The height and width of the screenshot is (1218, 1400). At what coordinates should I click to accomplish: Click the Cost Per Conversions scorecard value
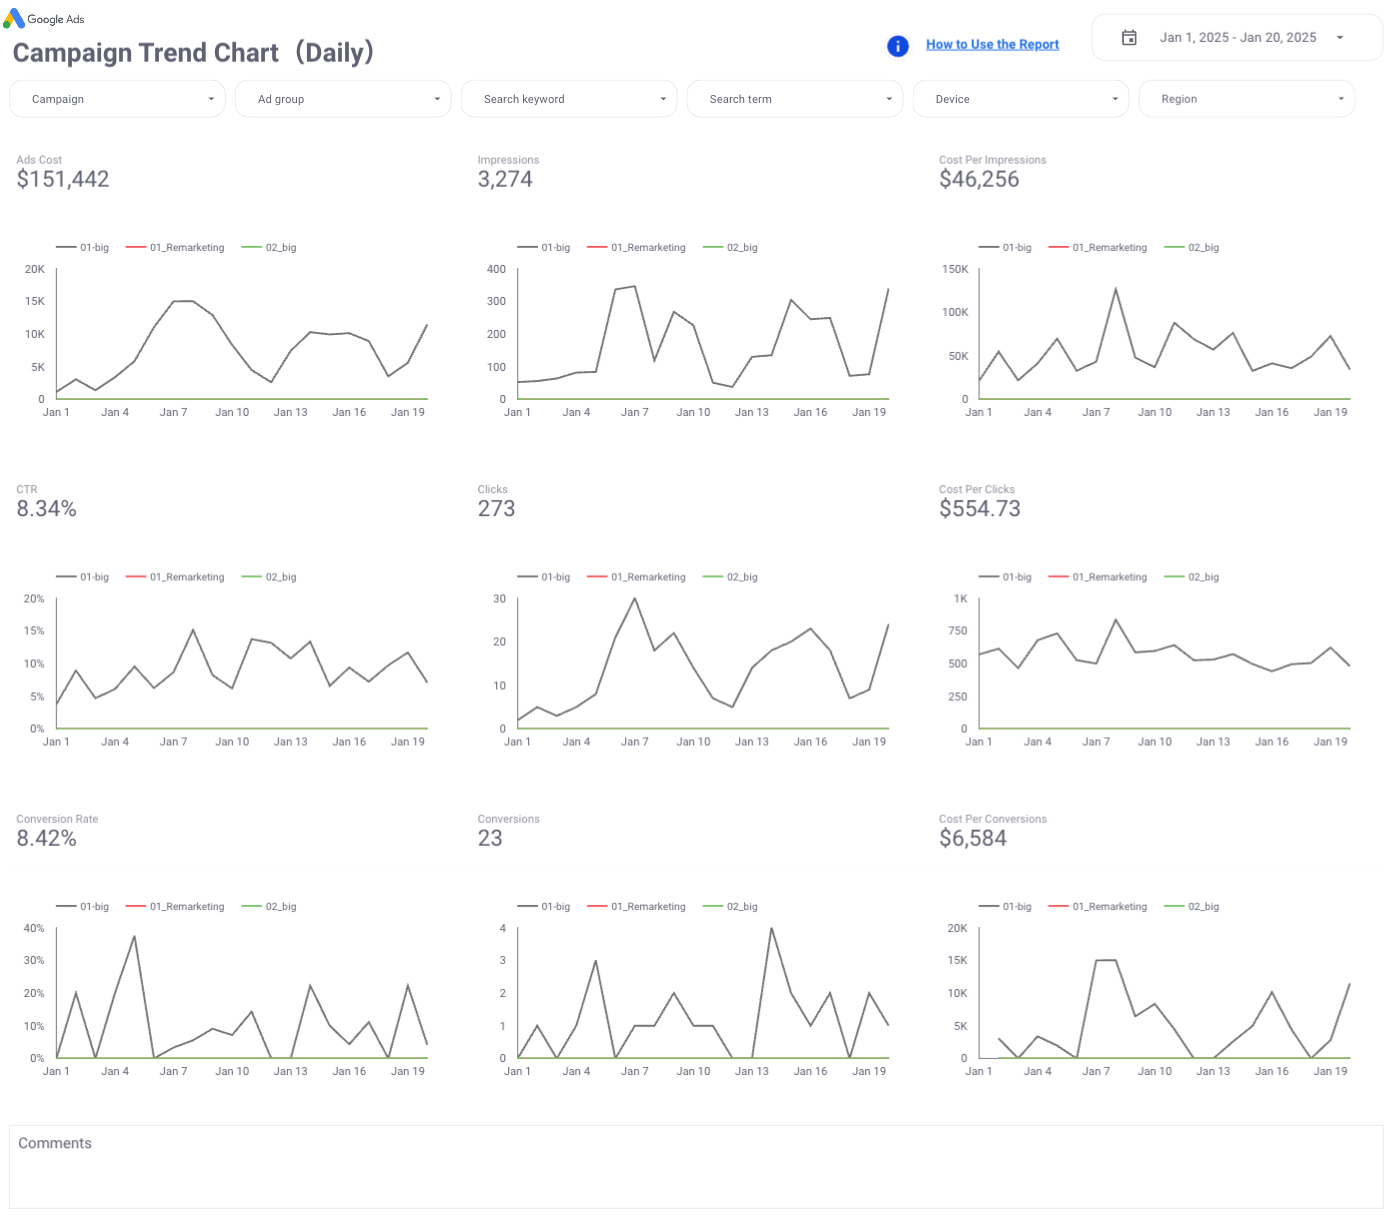tap(973, 839)
